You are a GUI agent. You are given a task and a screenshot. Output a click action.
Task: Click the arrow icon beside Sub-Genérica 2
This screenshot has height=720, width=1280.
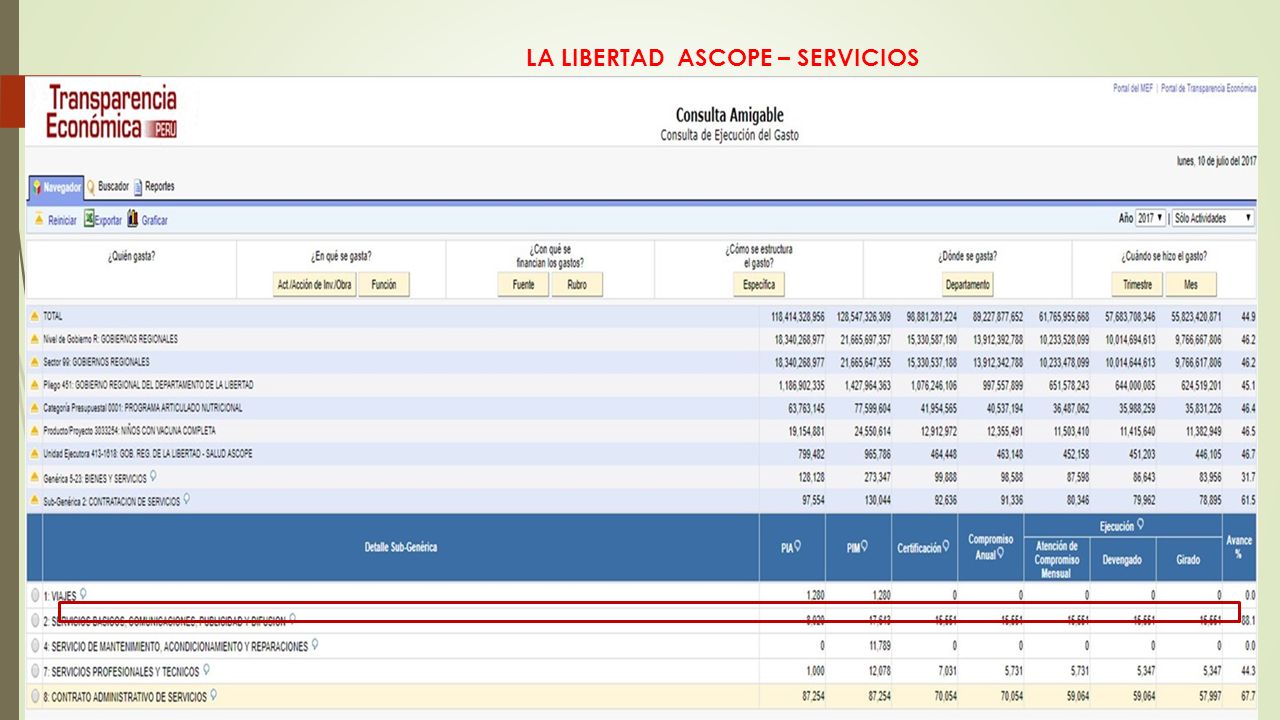pos(35,501)
